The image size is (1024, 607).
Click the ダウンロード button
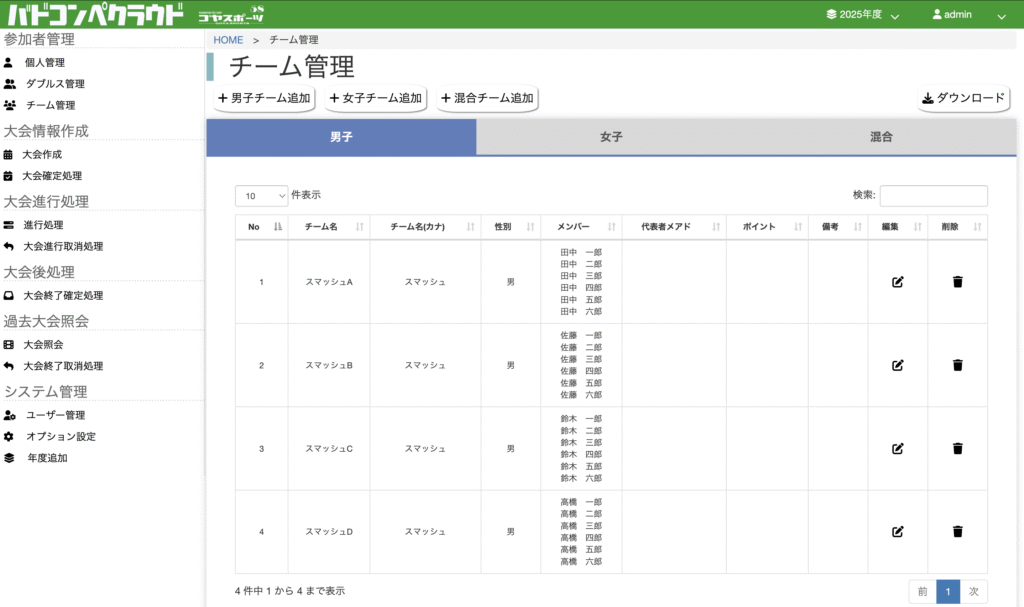(963, 98)
